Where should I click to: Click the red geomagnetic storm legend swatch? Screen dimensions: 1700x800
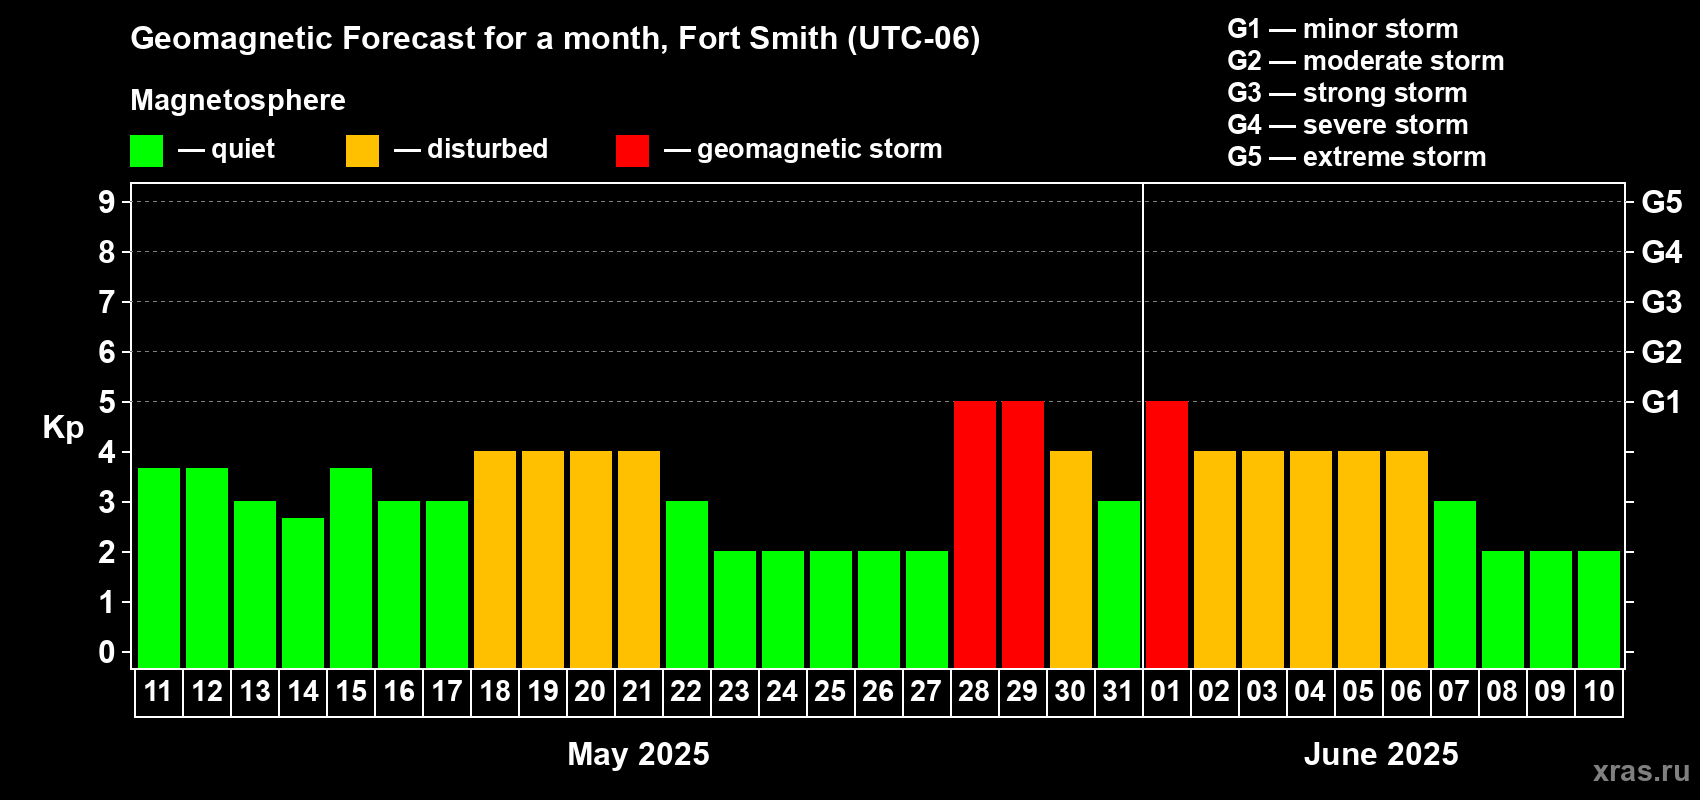coord(632,151)
